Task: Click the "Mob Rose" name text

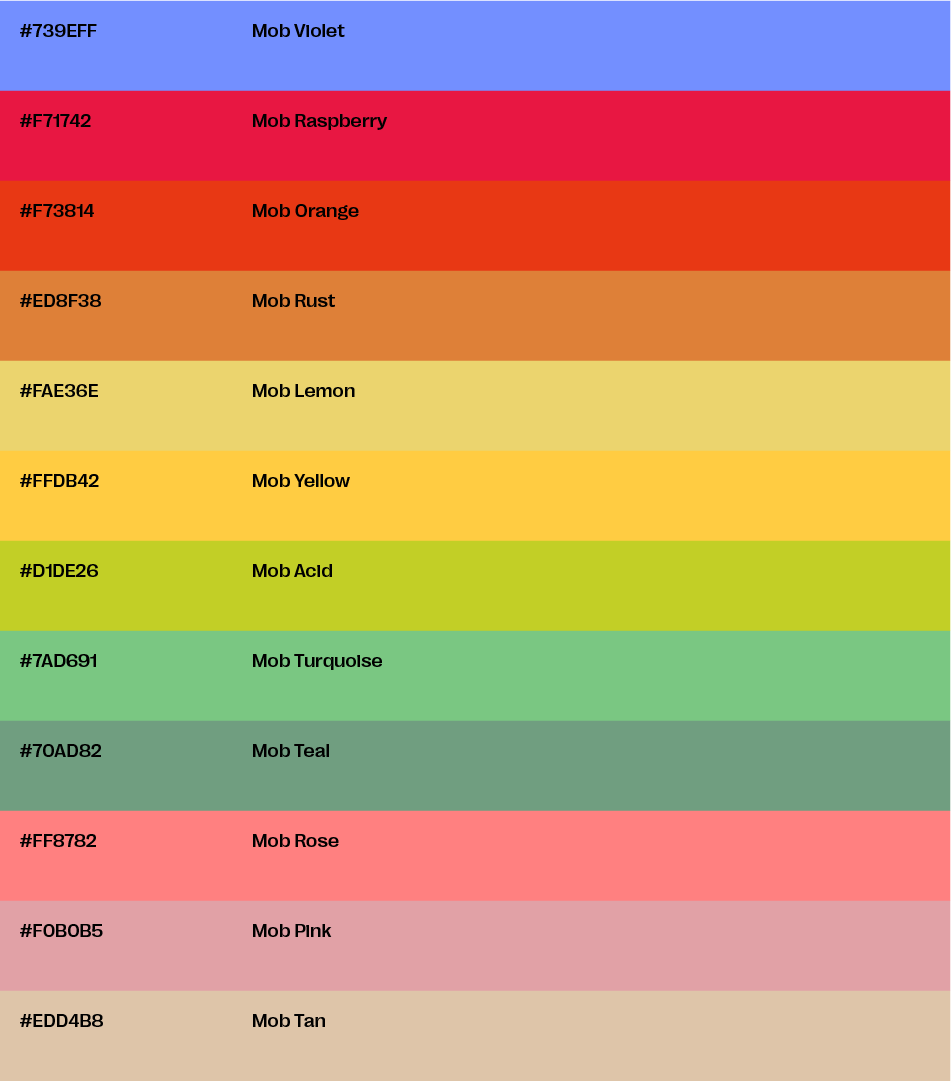Action: point(295,841)
